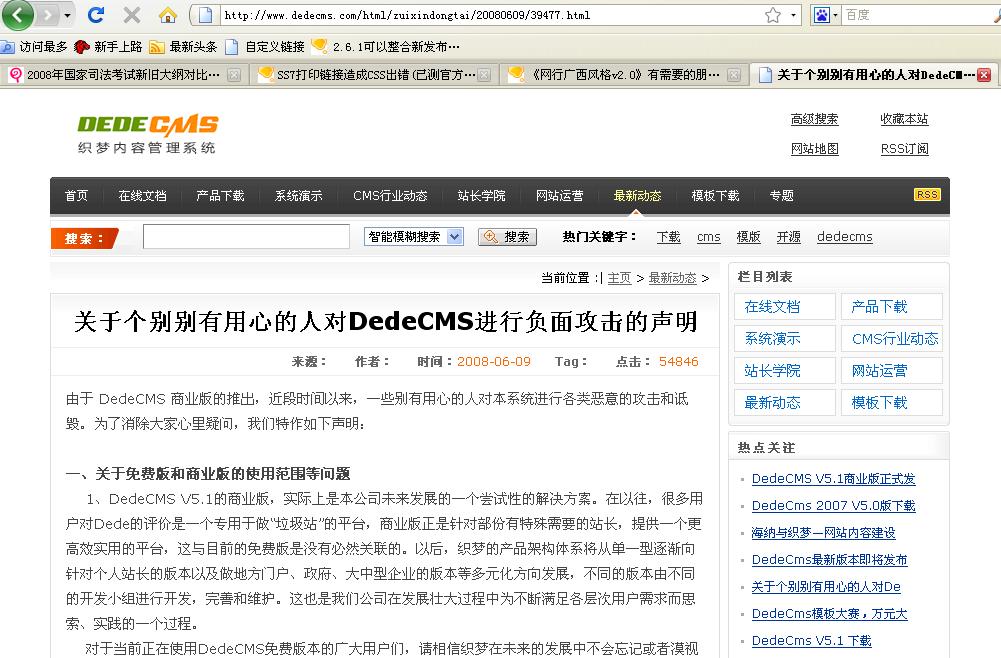Image resolution: width=1001 pixels, height=658 pixels.
Task: Open 系统演示 in the navigation bar
Action: tap(298, 195)
